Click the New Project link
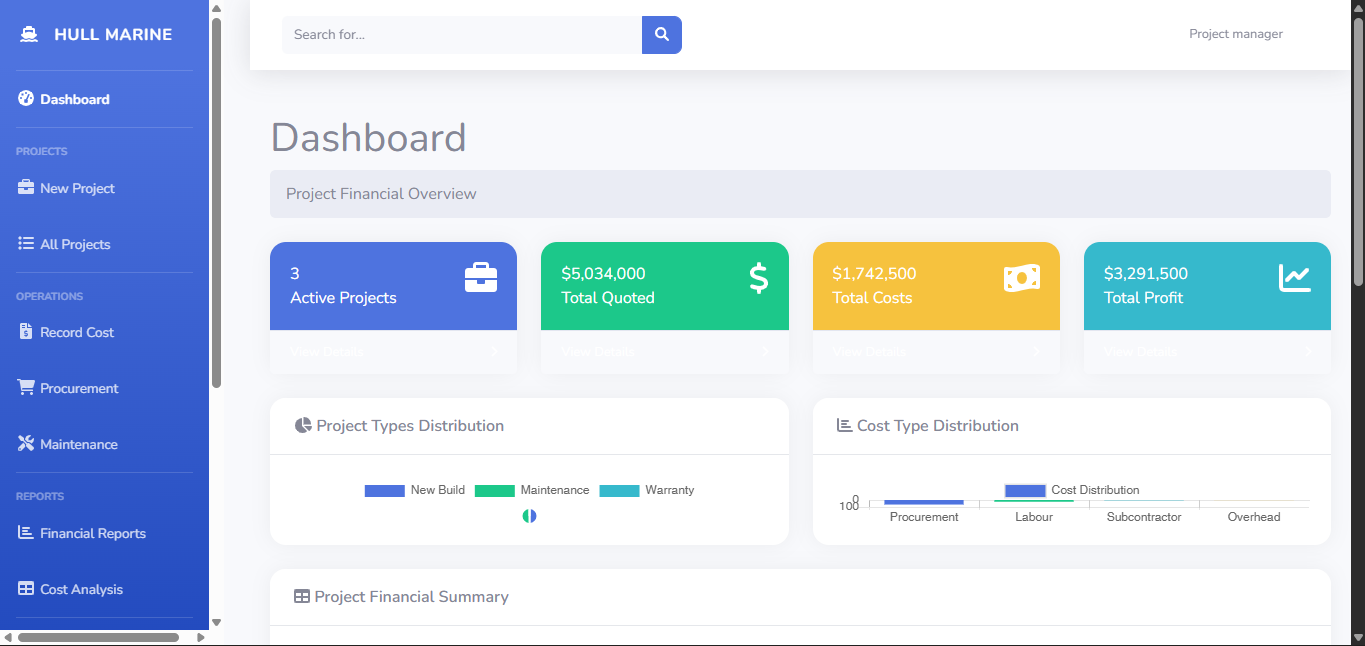The height and width of the screenshot is (646, 1365). point(77,187)
